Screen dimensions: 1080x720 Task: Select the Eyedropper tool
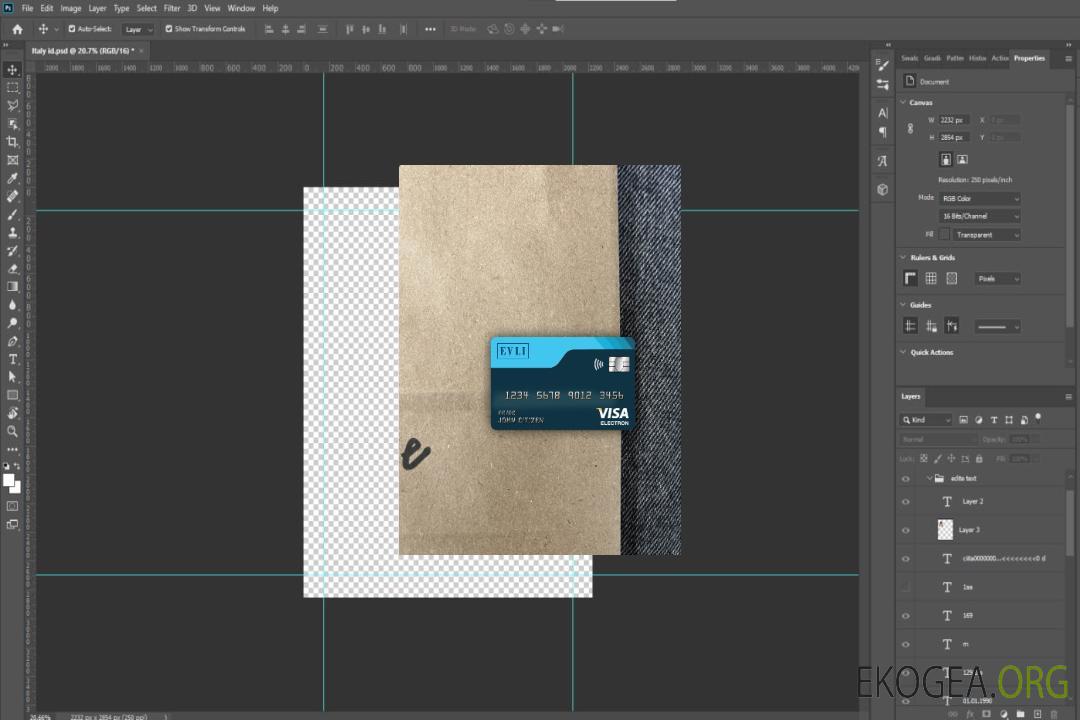point(12,178)
